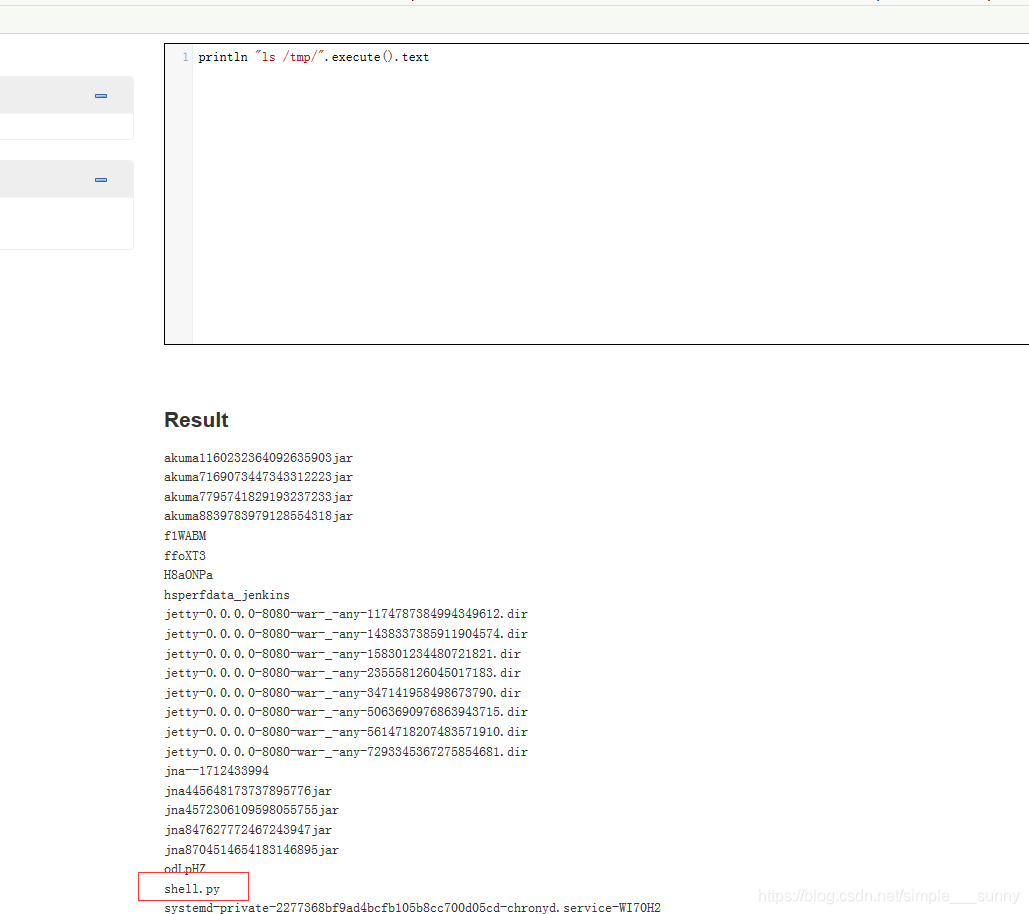The image size is (1029, 914).
Task: Collapse the upper sidebar pane with minus icon
Action: (101, 96)
